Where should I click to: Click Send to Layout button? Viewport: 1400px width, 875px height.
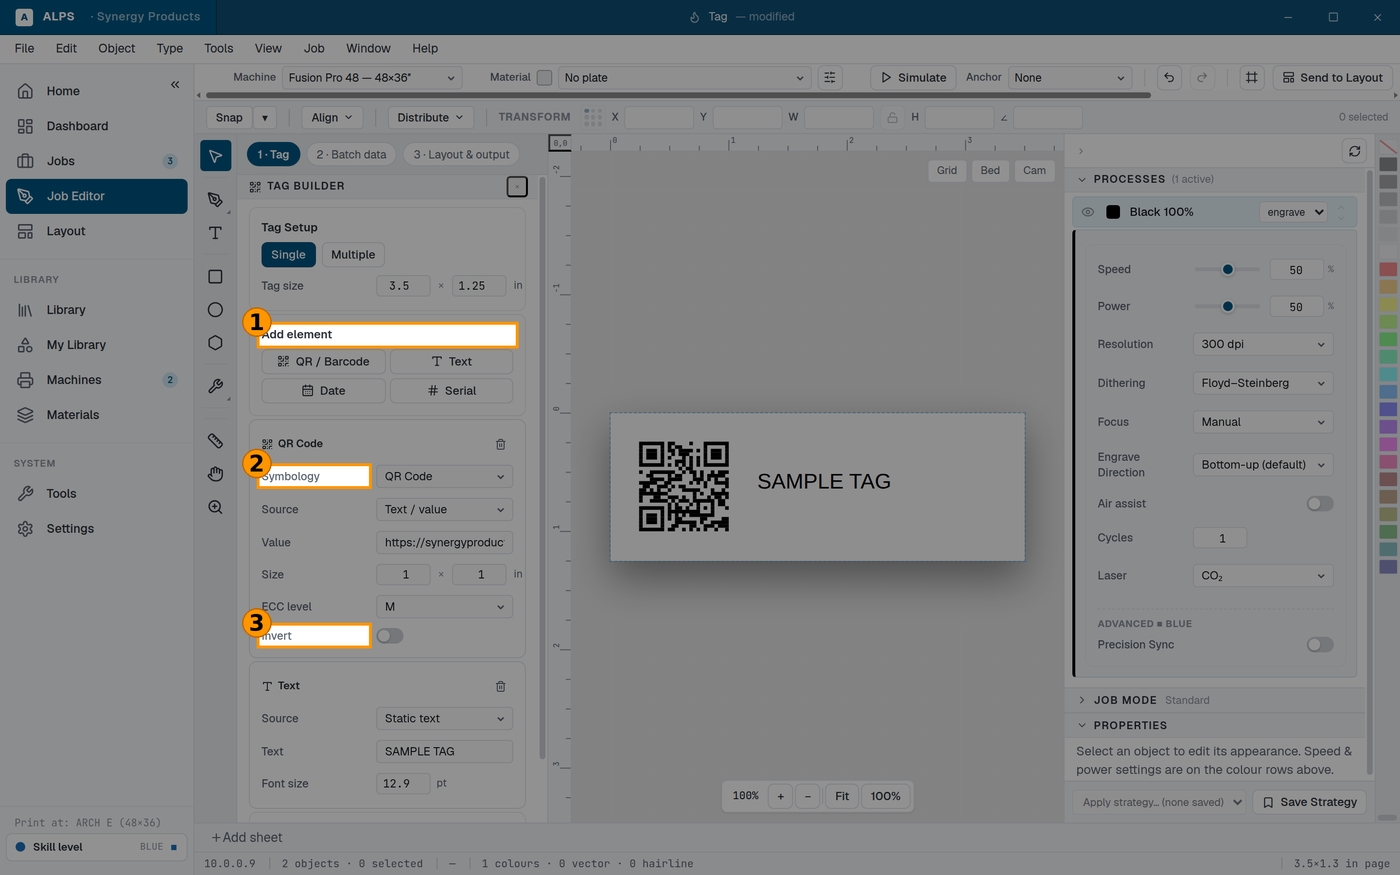coord(1332,77)
